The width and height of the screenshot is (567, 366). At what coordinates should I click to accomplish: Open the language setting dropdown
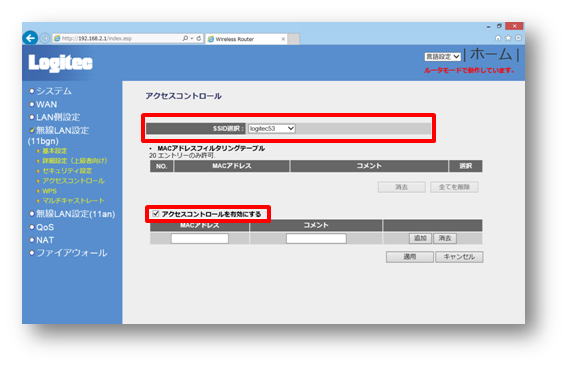[443, 56]
